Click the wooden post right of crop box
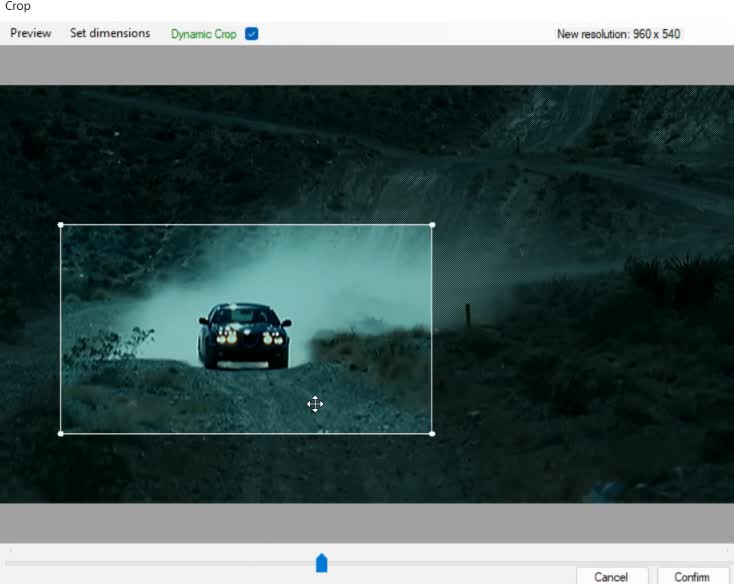This screenshot has height=584, width=734. point(467,315)
